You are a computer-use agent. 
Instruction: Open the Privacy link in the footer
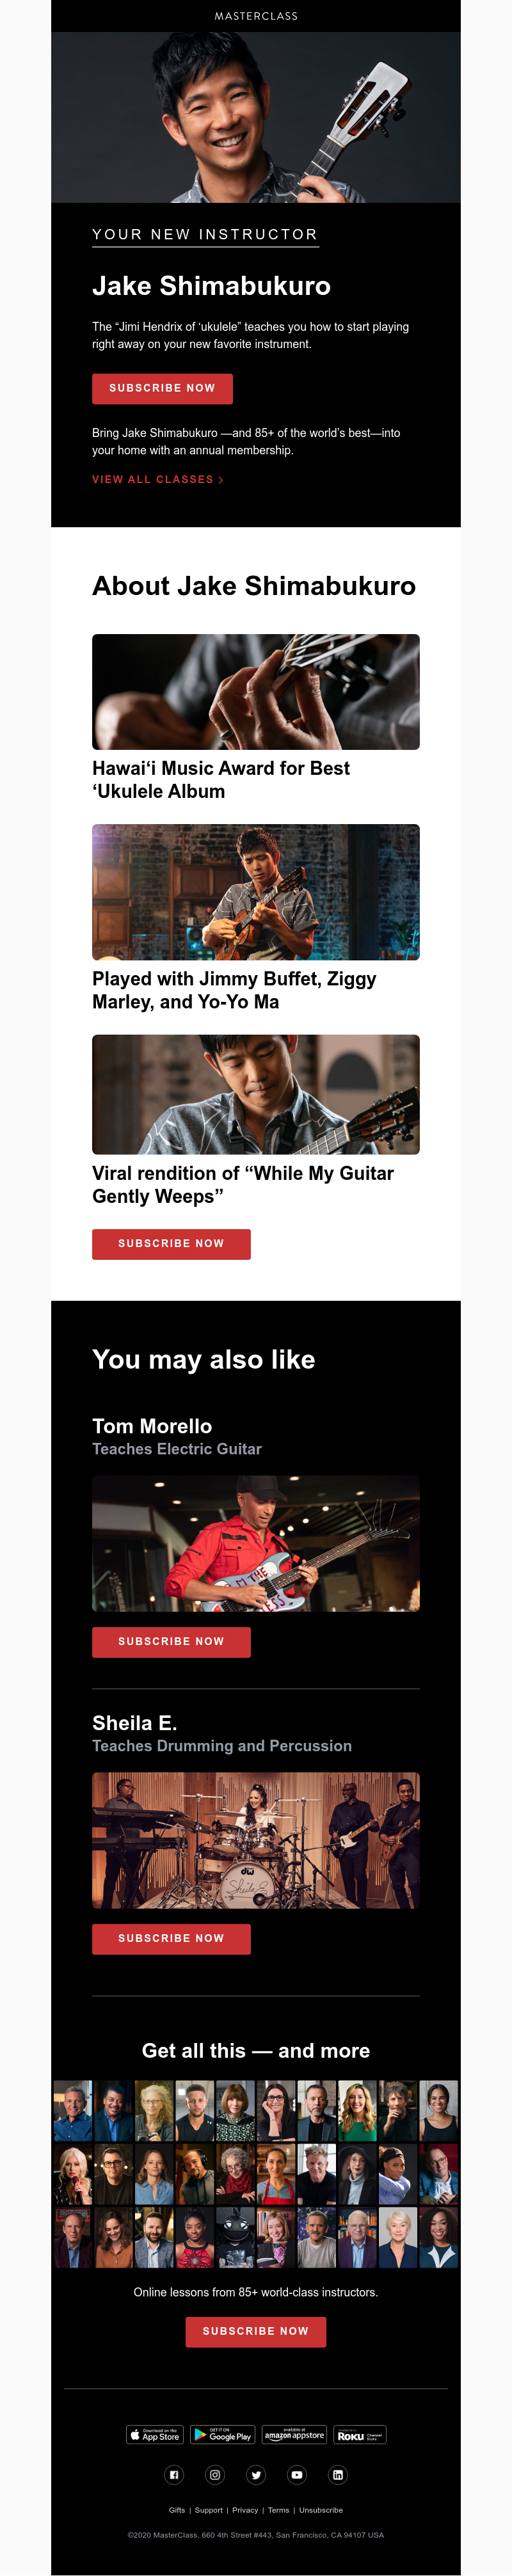[x=246, y=2509]
